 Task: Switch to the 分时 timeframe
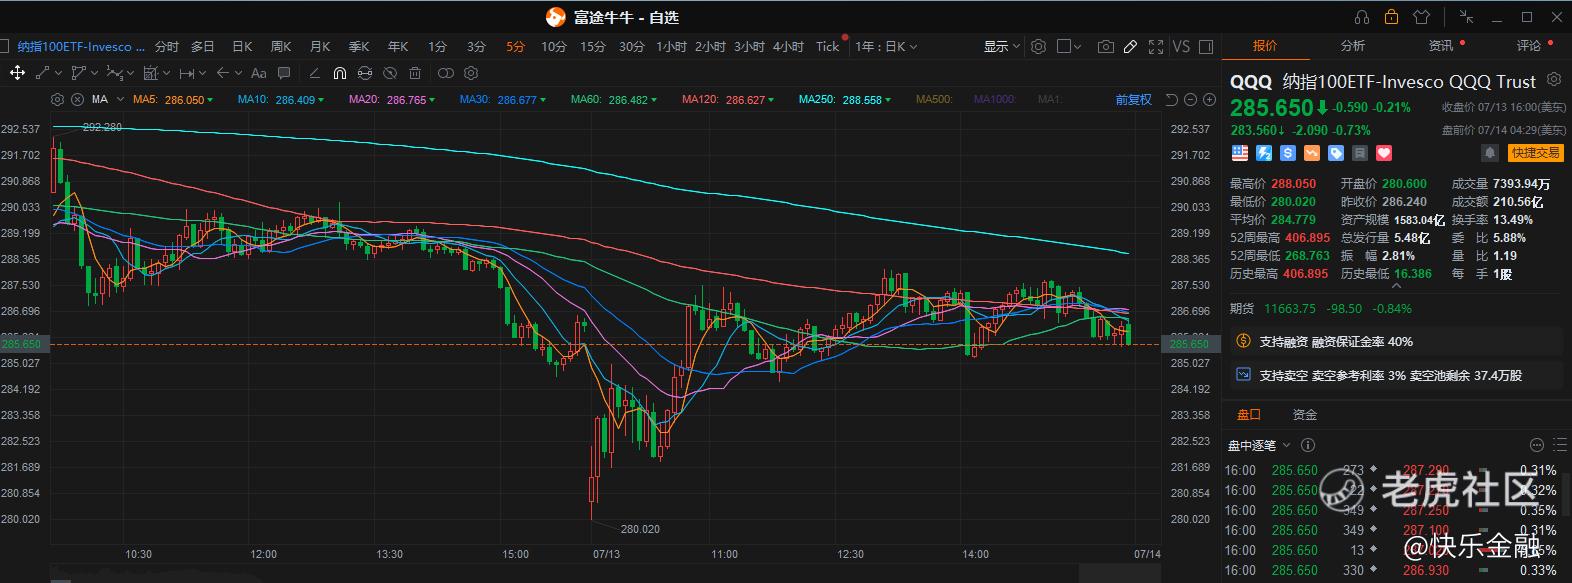click(167, 46)
